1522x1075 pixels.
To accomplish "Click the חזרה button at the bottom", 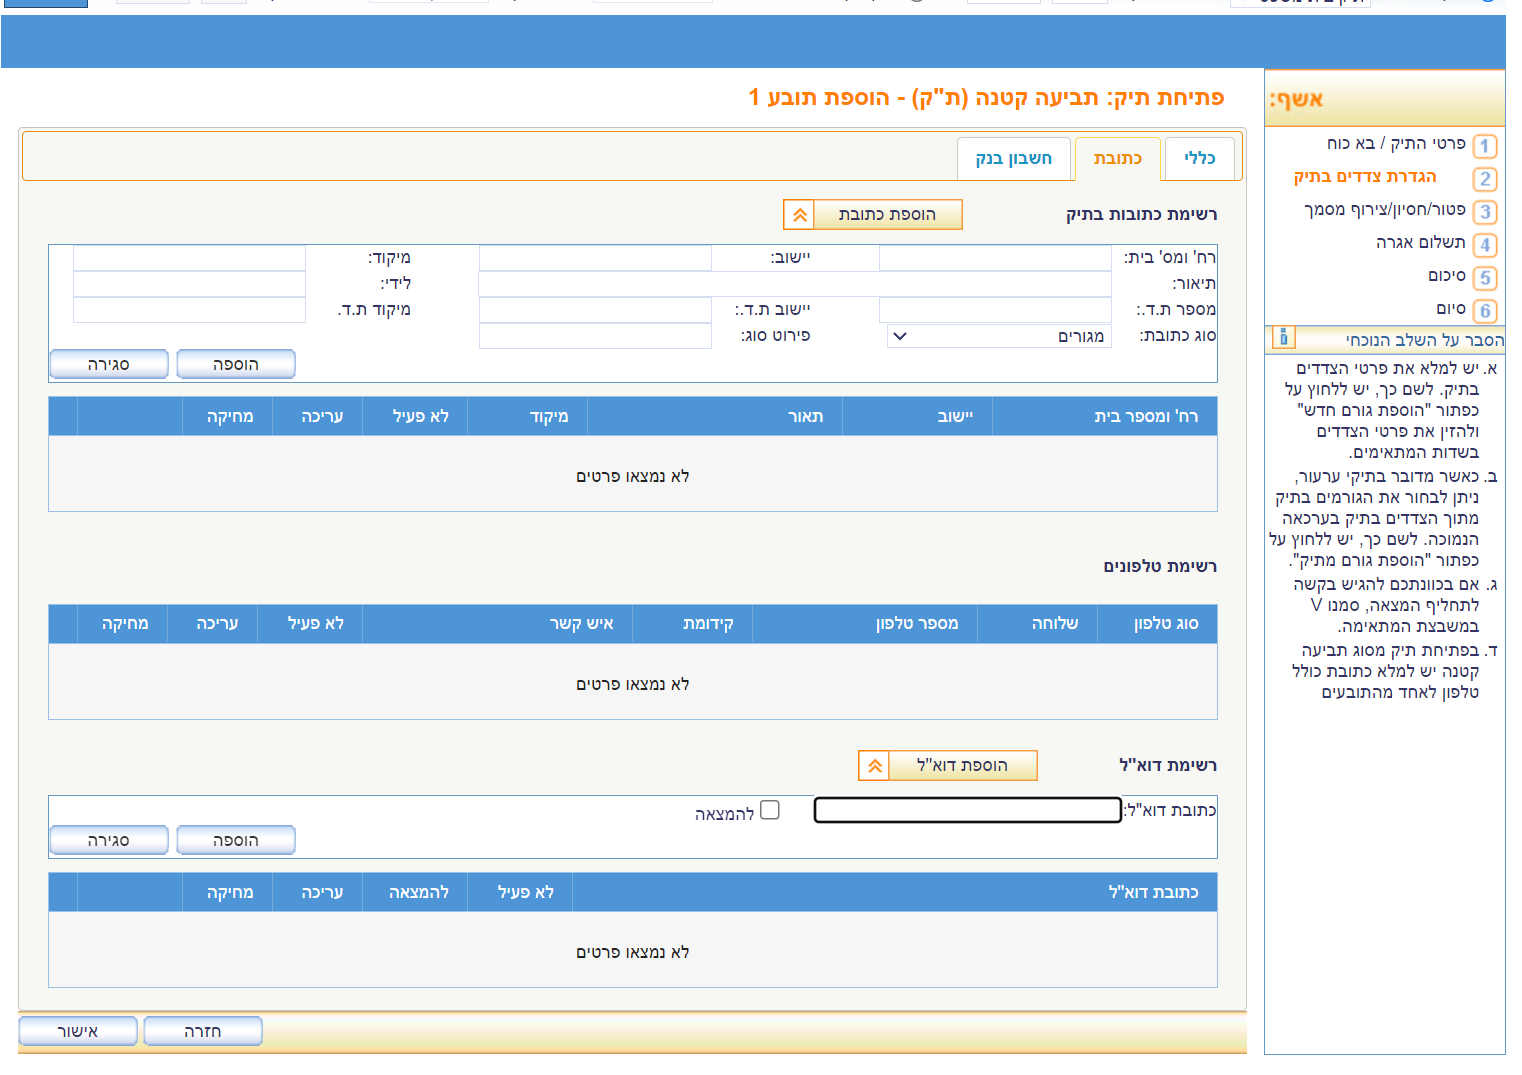I will pyautogui.click(x=203, y=1031).
